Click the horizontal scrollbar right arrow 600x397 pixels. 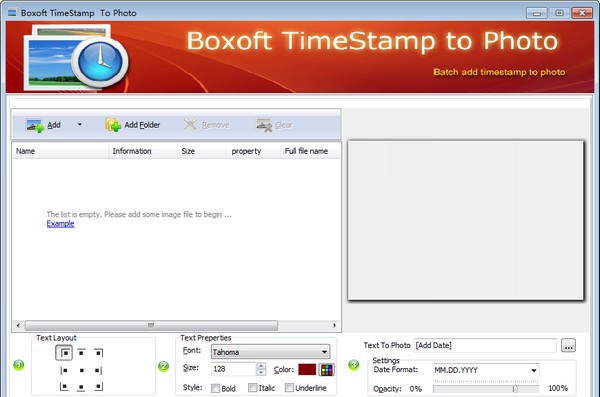tap(334, 325)
